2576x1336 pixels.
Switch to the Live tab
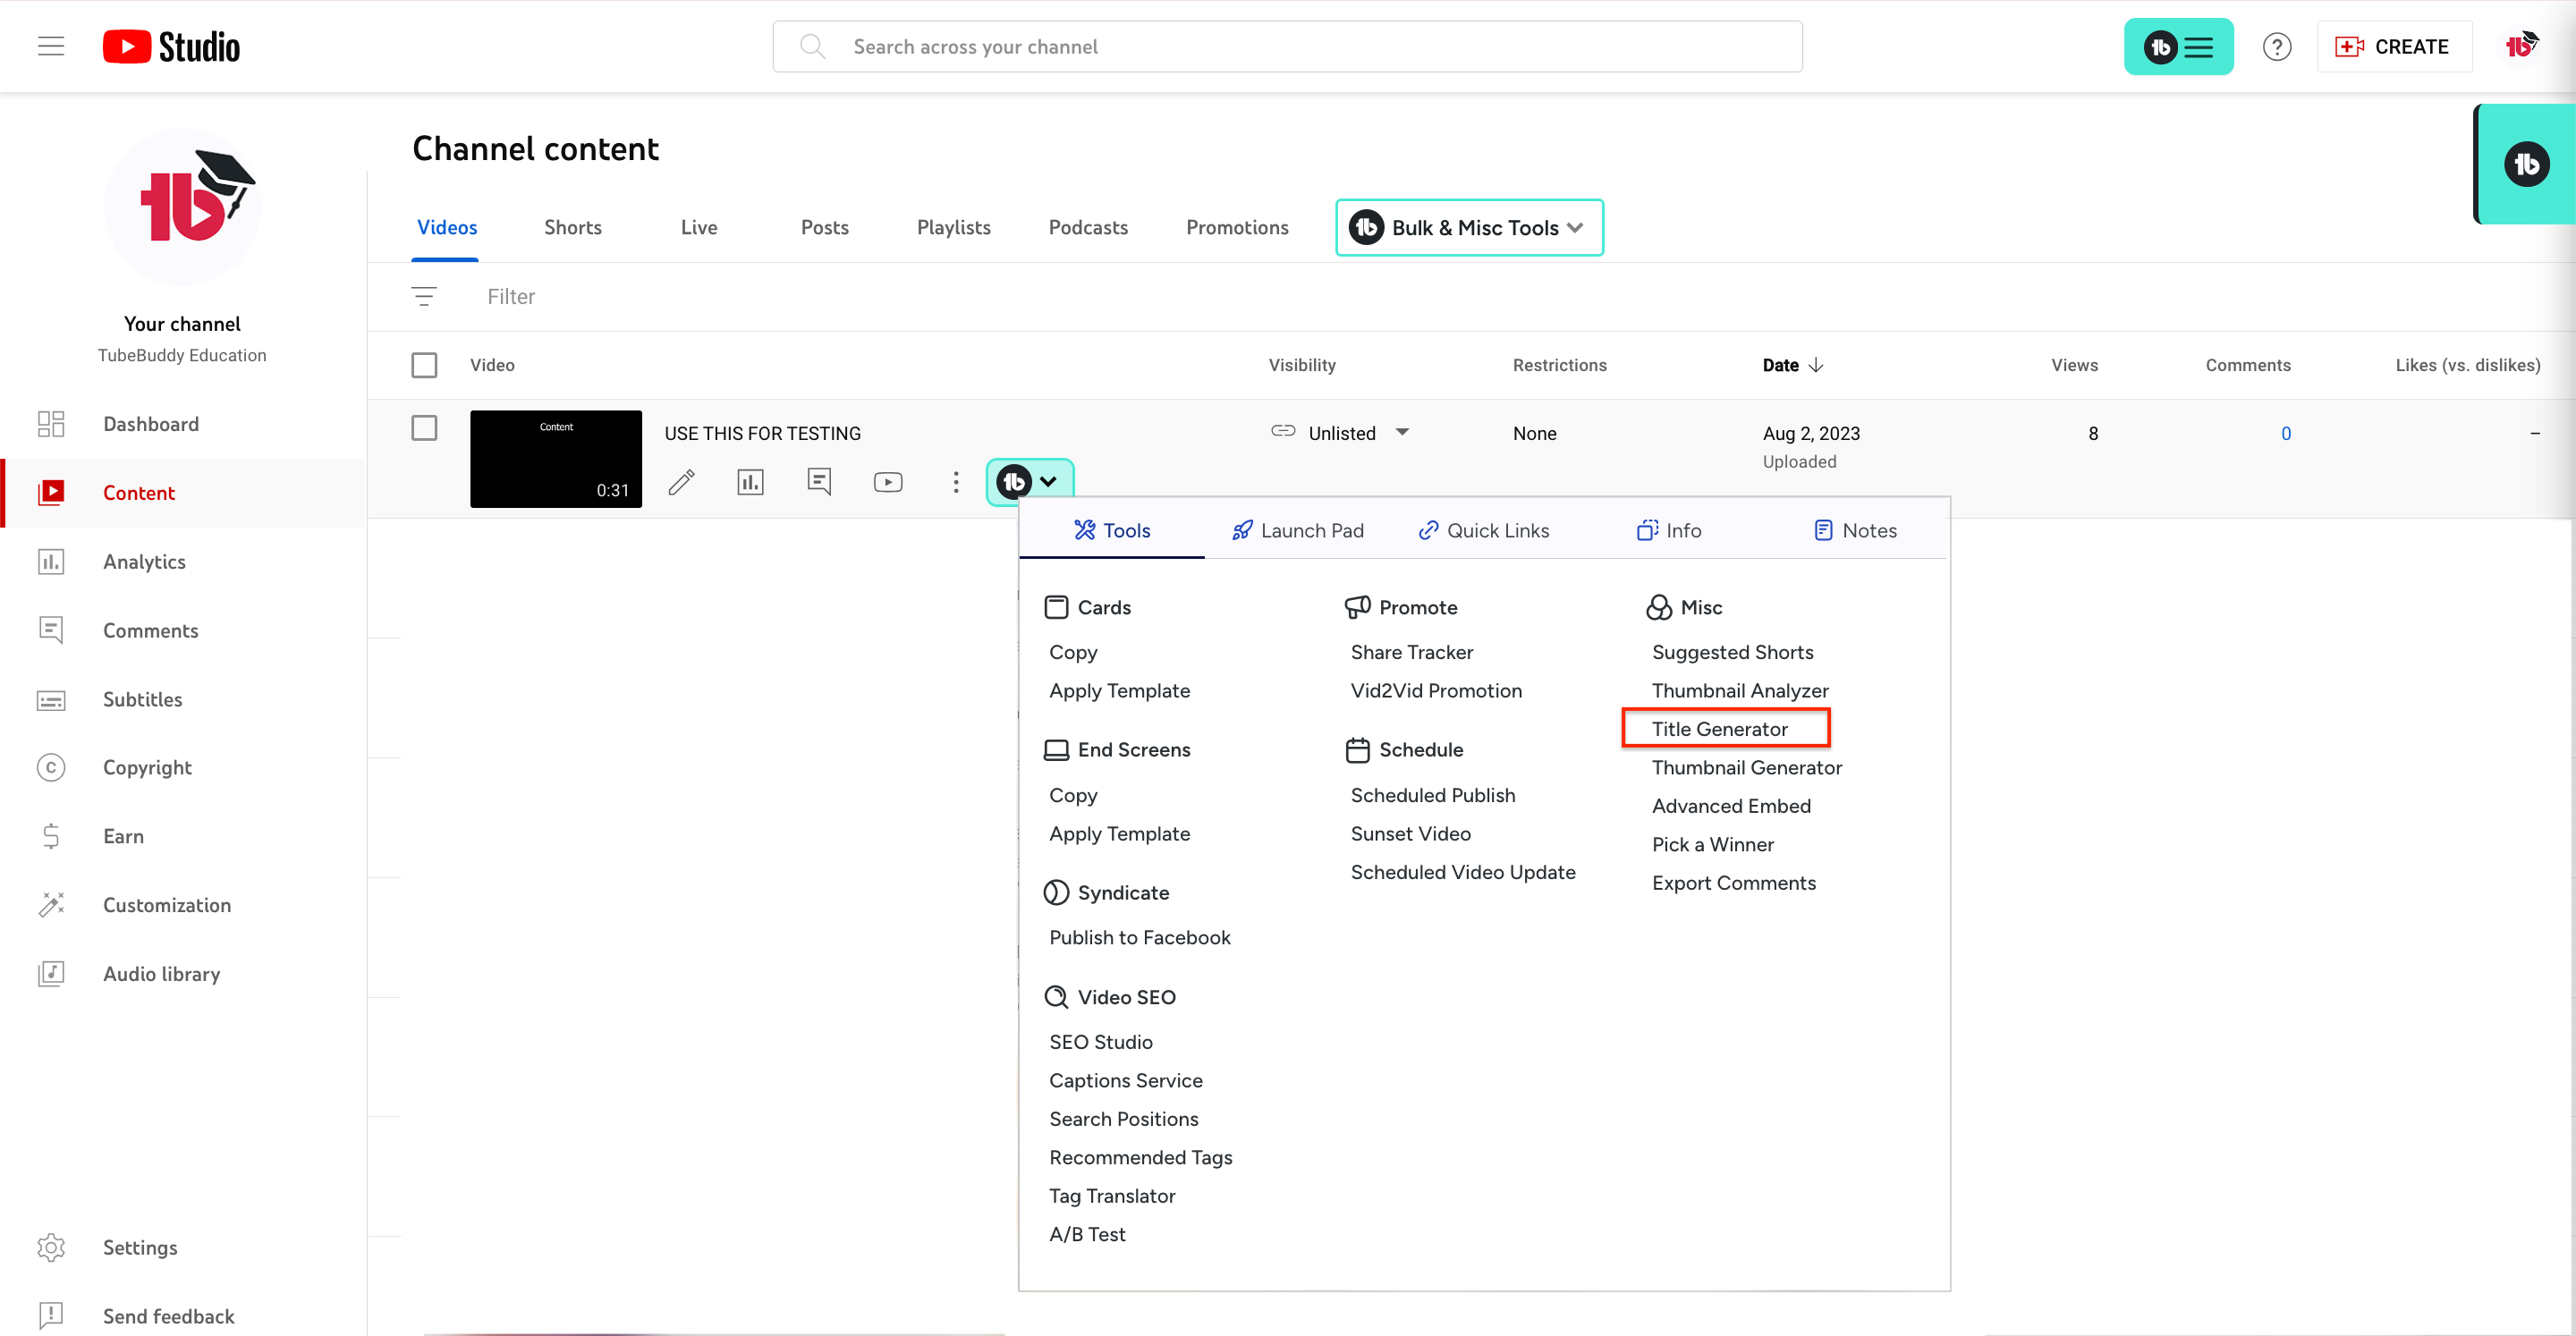click(699, 228)
